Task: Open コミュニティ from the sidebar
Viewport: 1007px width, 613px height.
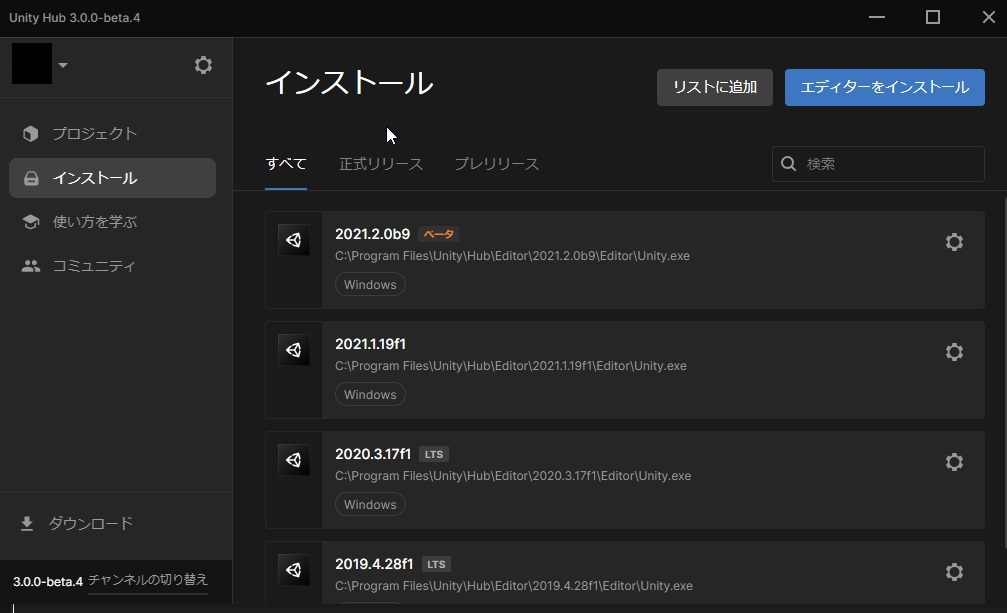Action: pos(112,266)
